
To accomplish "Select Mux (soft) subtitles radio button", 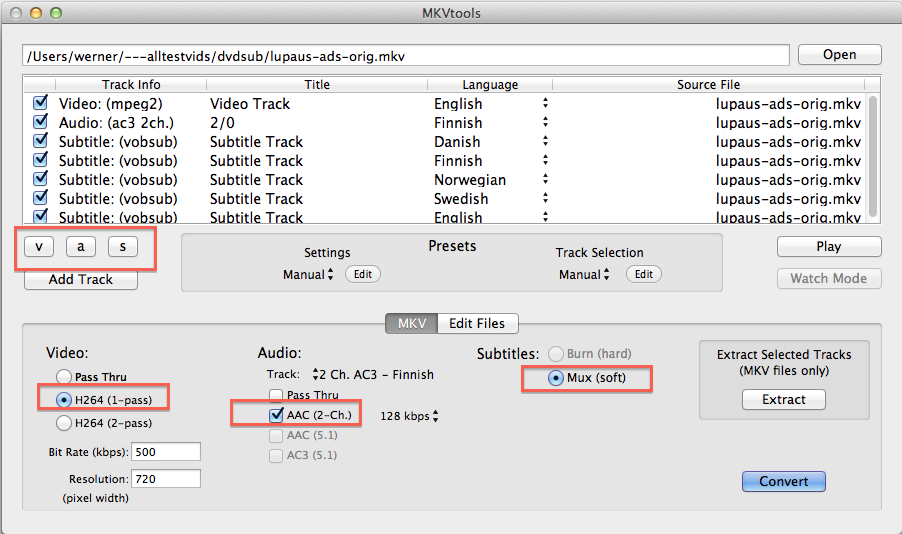I will 556,378.
